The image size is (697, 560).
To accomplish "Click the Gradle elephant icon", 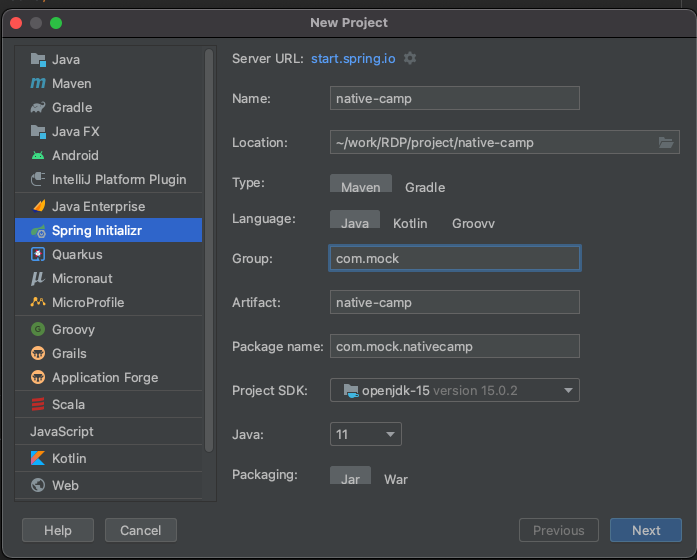I will pyautogui.click(x=38, y=108).
